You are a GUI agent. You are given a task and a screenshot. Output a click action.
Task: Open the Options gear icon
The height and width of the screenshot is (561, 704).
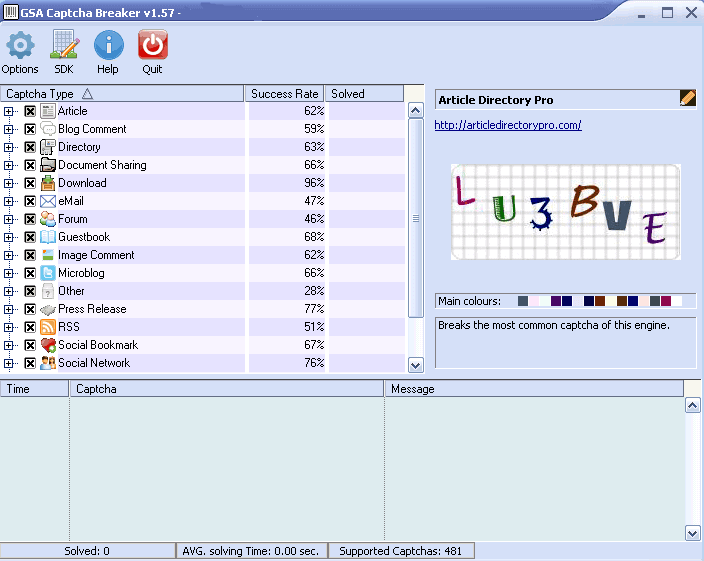pos(20,45)
